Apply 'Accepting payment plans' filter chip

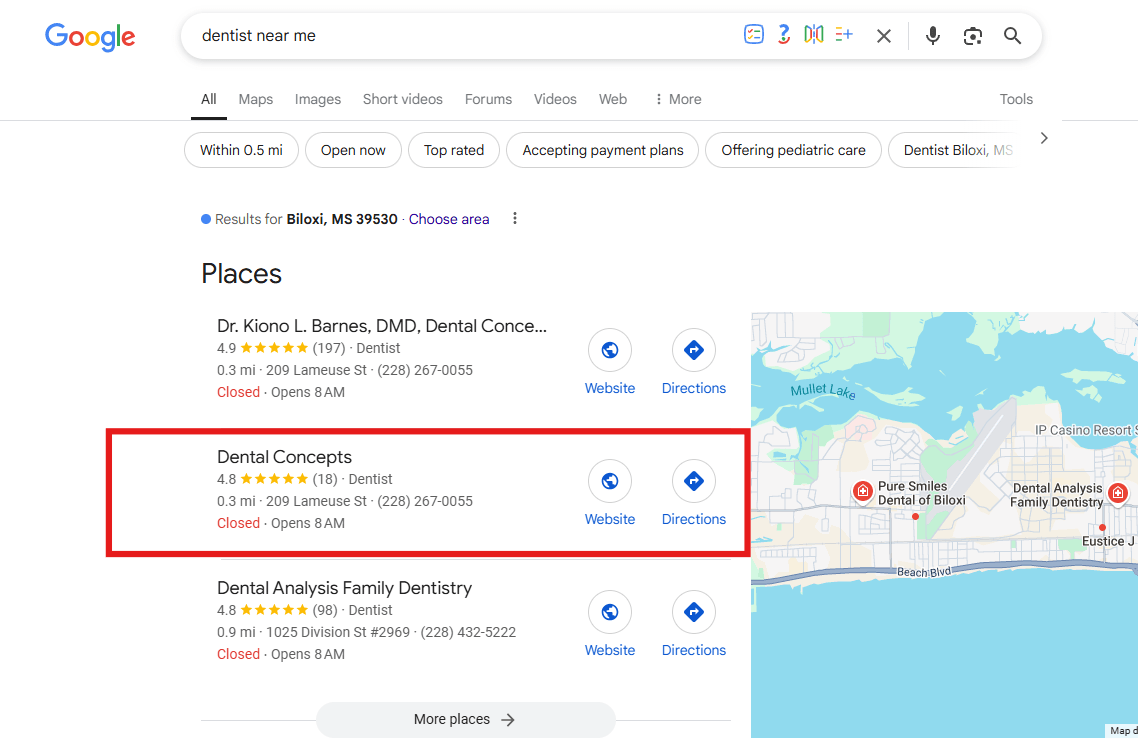tap(602, 150)
